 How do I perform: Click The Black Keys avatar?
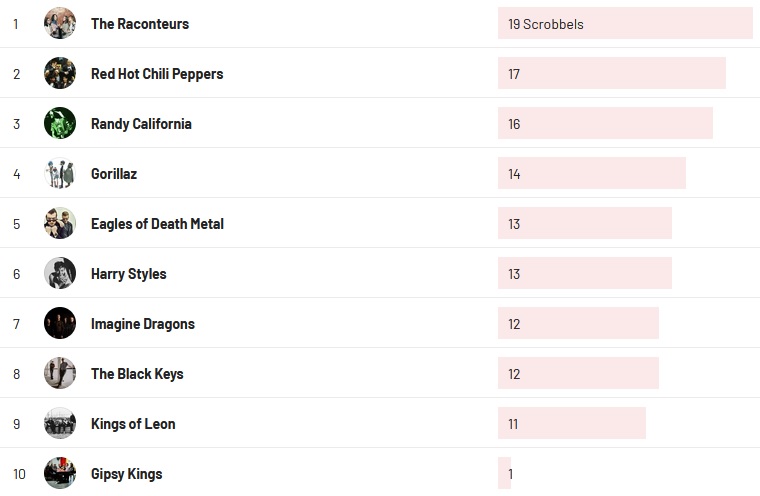click(x=60, y=373)
